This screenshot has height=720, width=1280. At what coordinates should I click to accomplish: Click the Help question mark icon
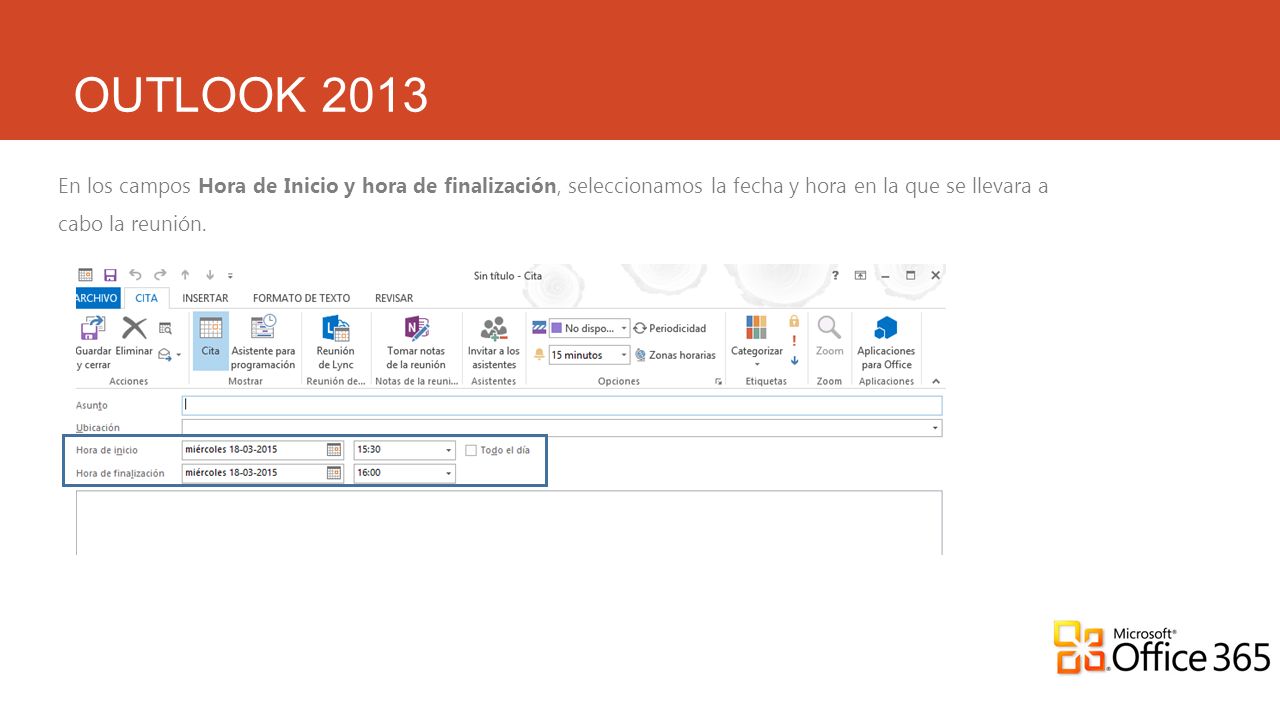click(x=835, y=275)
